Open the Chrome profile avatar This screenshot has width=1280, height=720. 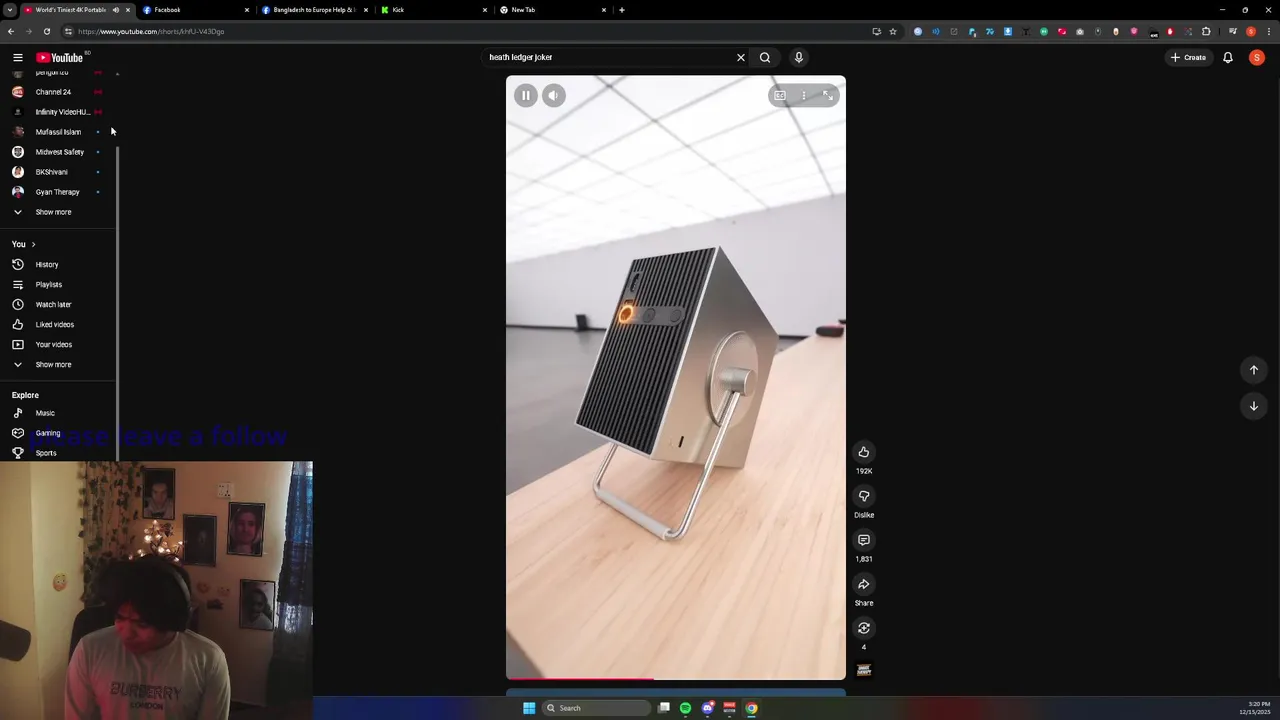(x=1250, y=31)
